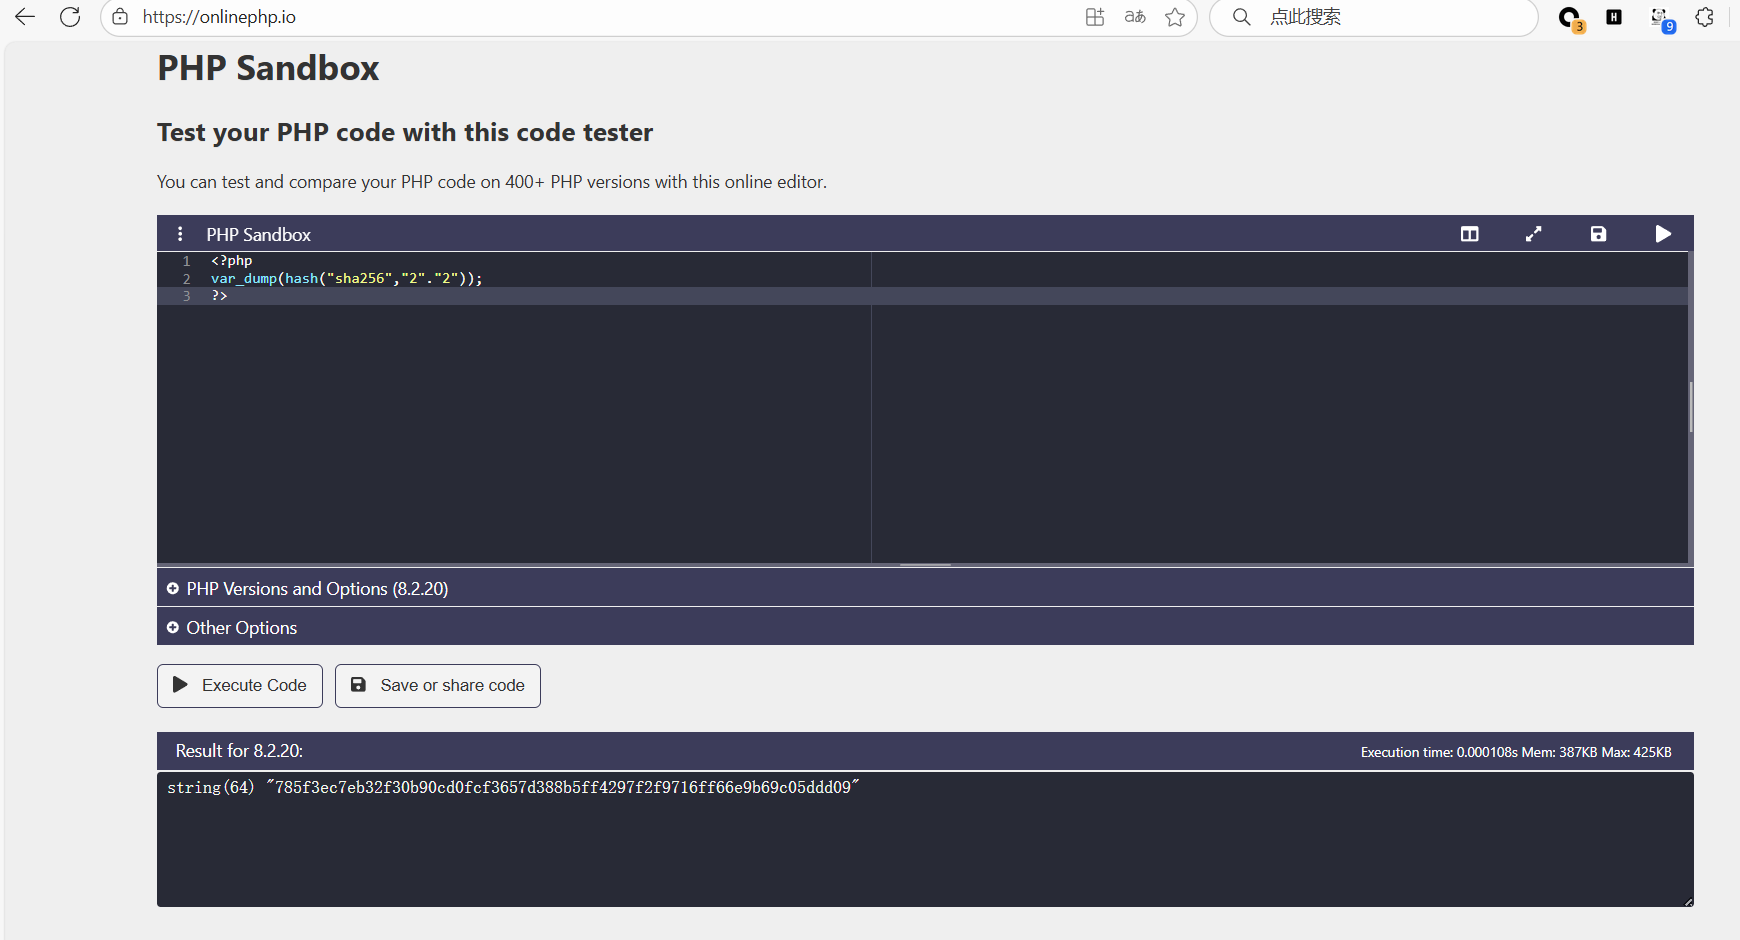This screenshot has height=940, width=1740.
Task: Expand PHP Versions and Options (8.2.20)
Action: pos(925,589)
